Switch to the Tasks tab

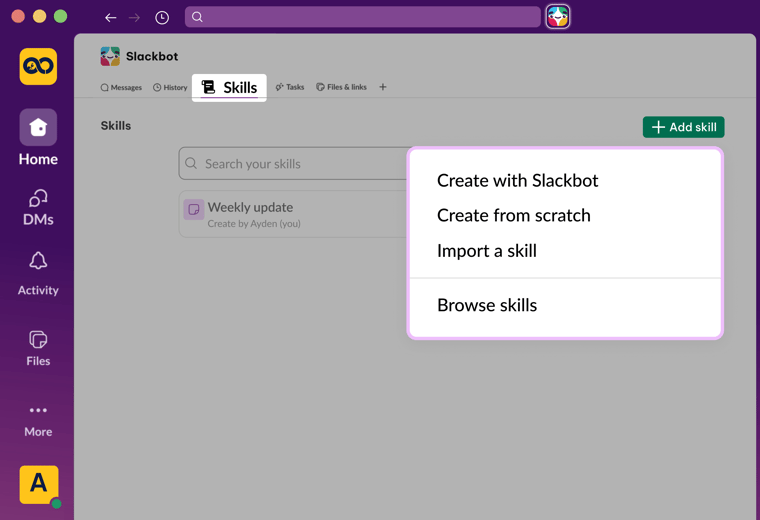click(x=290, y=87)
